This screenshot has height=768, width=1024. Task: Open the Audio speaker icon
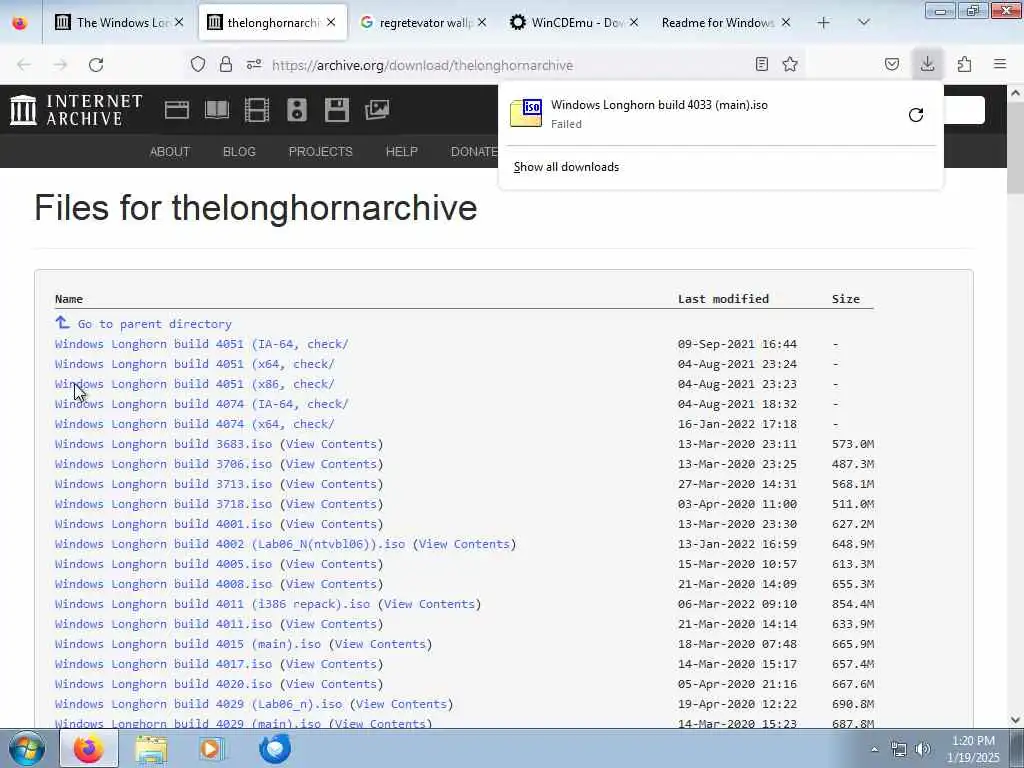click(x=296, y=110)
